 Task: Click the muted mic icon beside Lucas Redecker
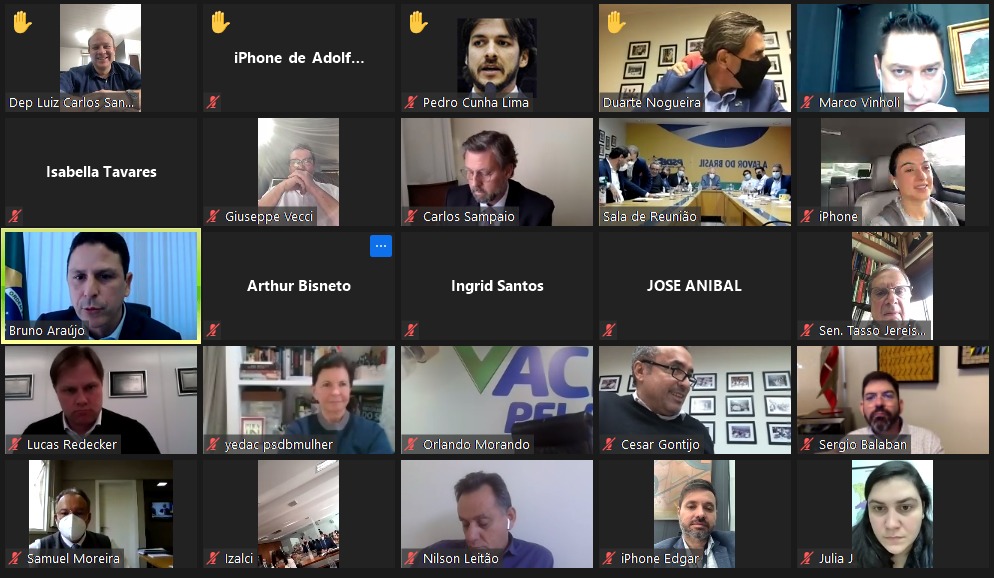(15, 444)
